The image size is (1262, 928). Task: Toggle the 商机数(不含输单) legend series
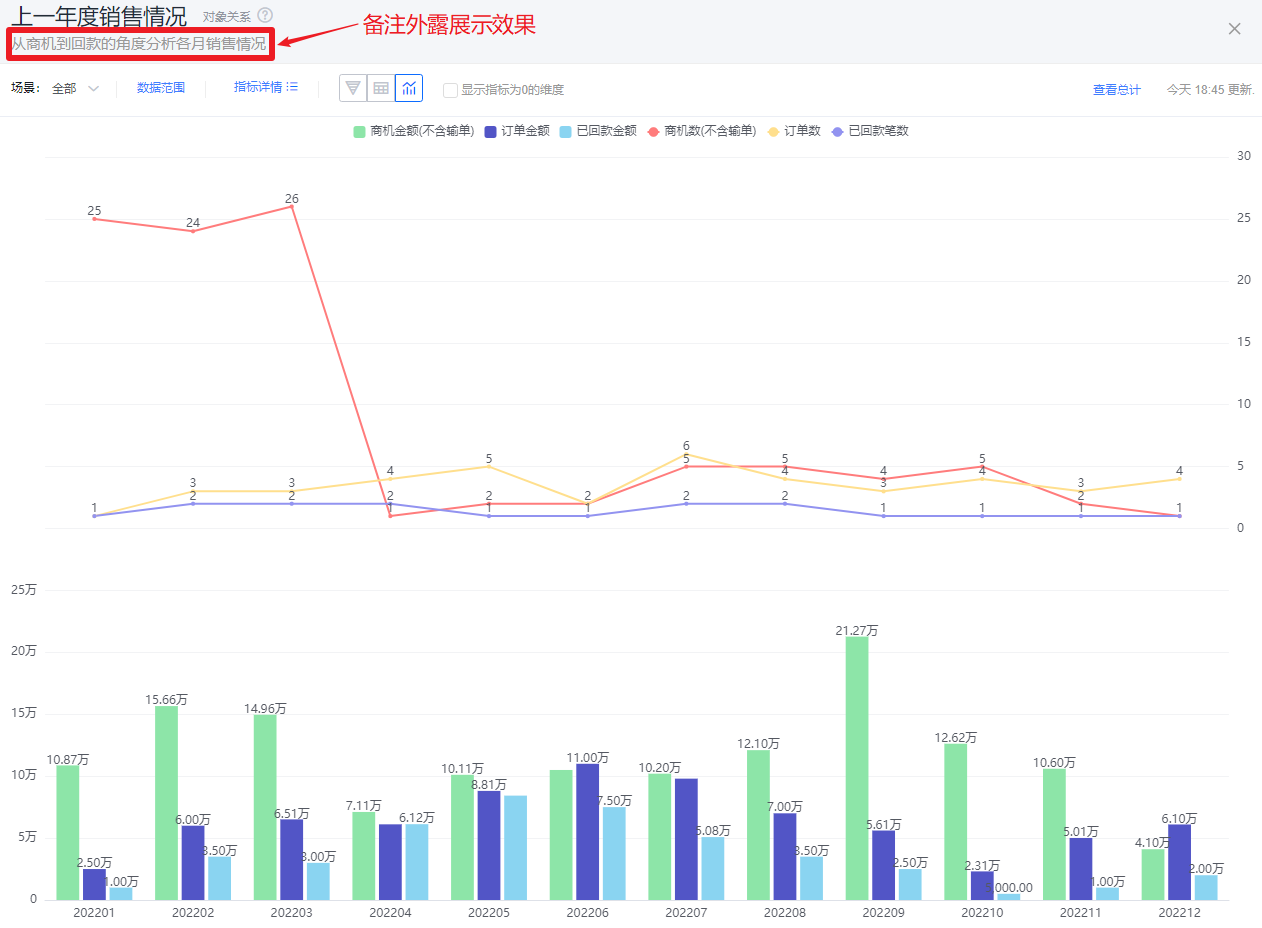pyautogui.click(x=702, y=131)
